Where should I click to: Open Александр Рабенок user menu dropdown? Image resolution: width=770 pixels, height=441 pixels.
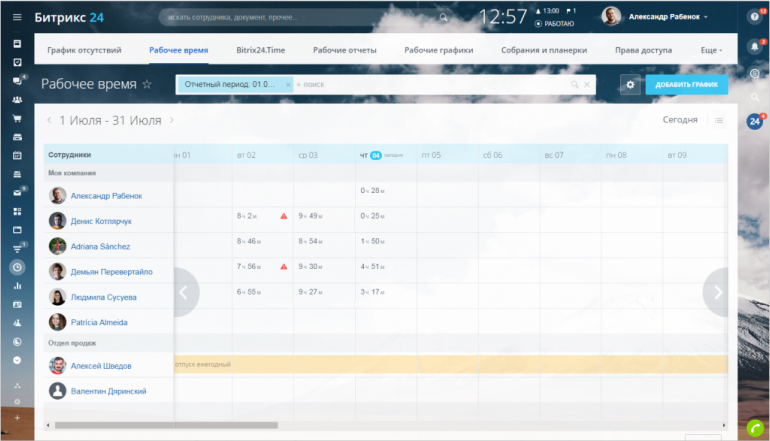tap(705, 17)
